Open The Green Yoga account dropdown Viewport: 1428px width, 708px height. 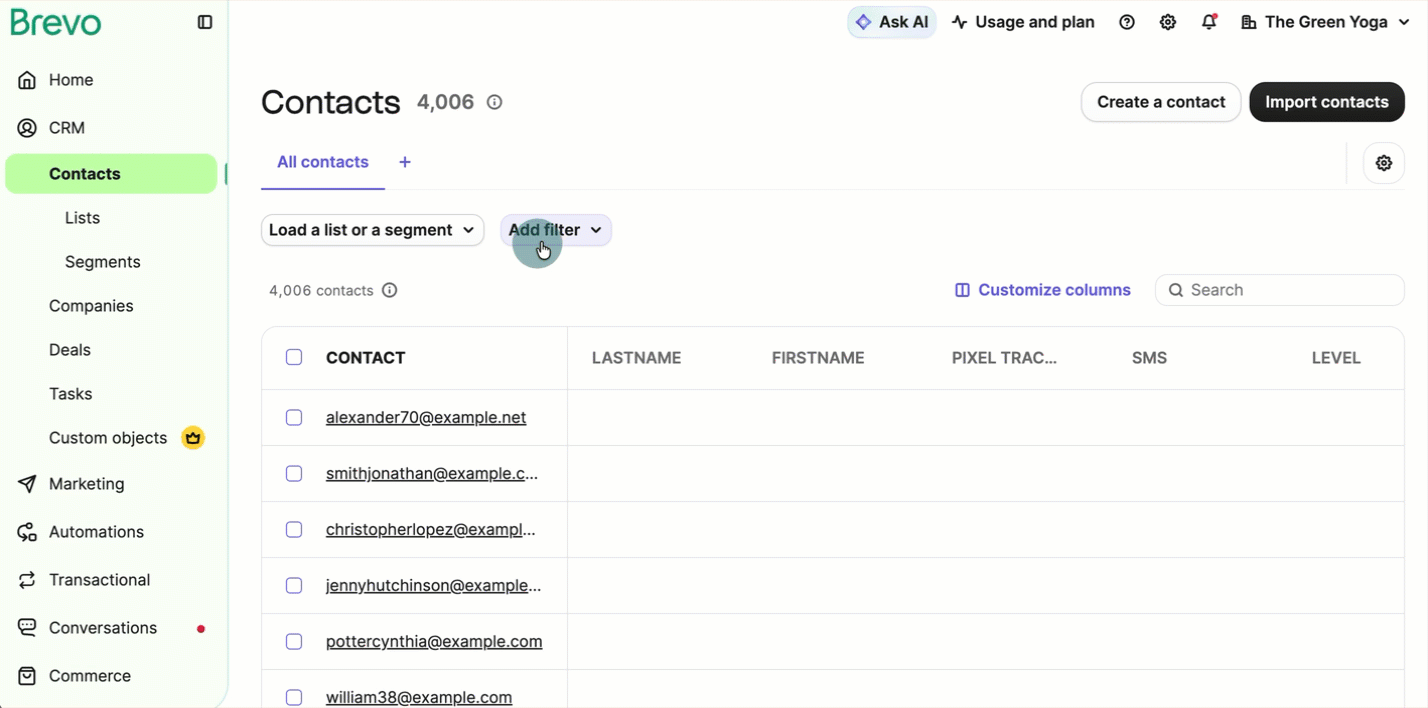[1325, 22]
